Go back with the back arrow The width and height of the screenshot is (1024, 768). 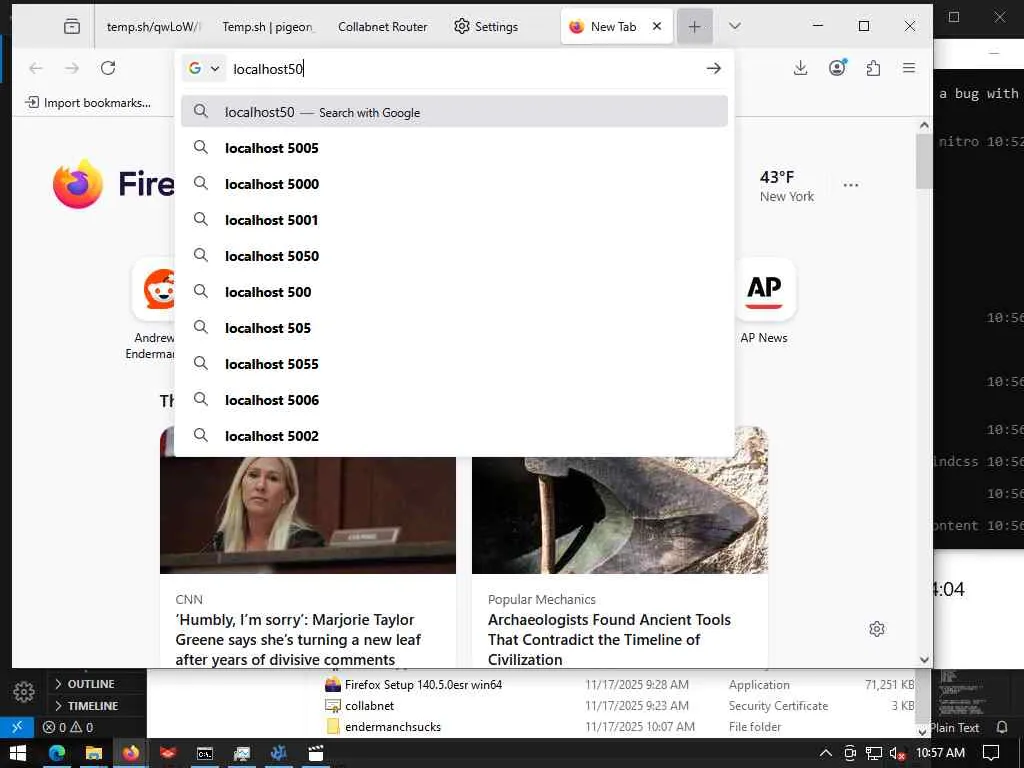tap(36, 68)
